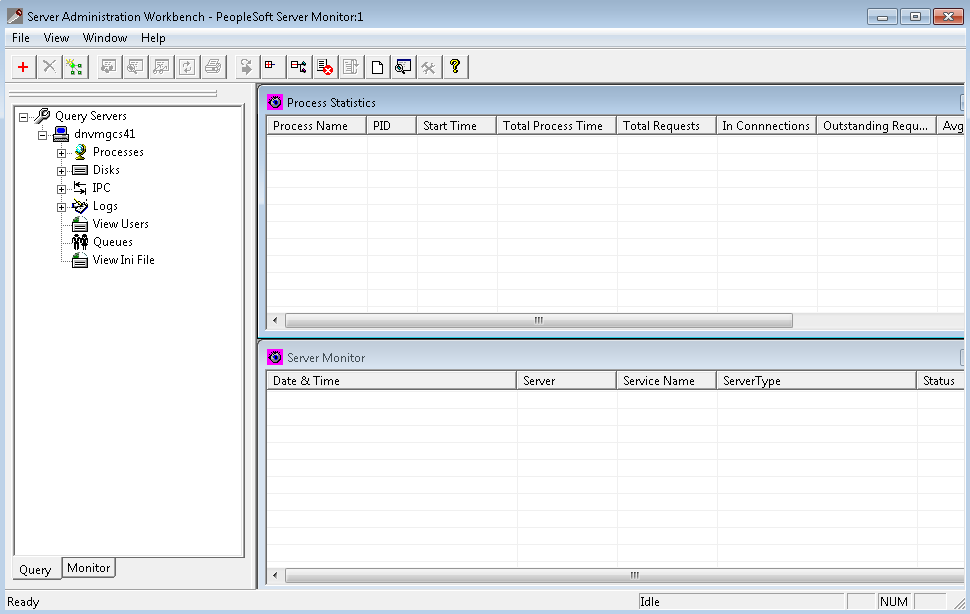Click the PID column header
This screenshot has height=614, width=970.
point(391,126)
